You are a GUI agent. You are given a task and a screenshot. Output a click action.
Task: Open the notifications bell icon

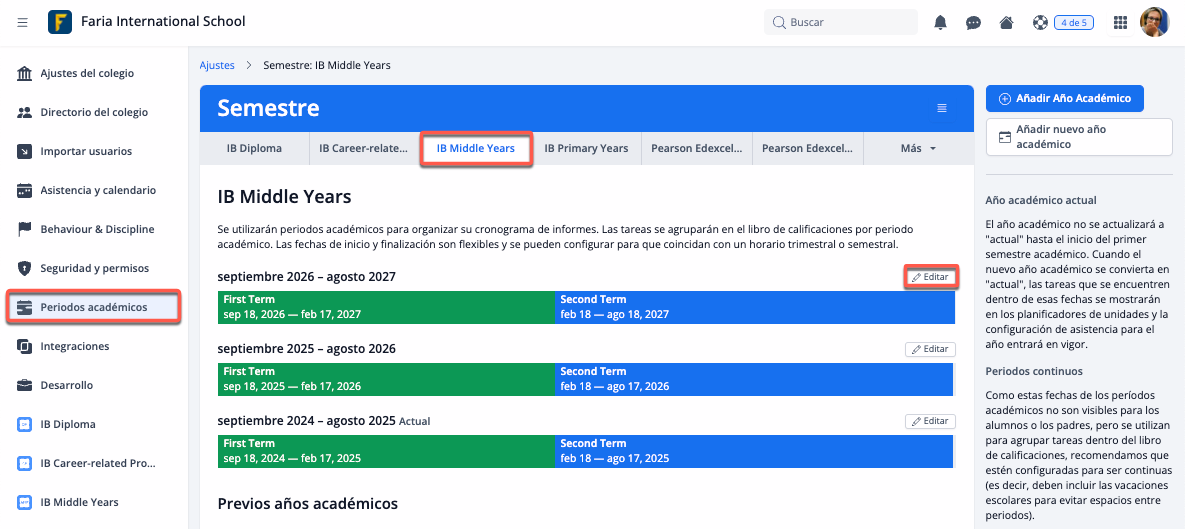tap(940, 22)
